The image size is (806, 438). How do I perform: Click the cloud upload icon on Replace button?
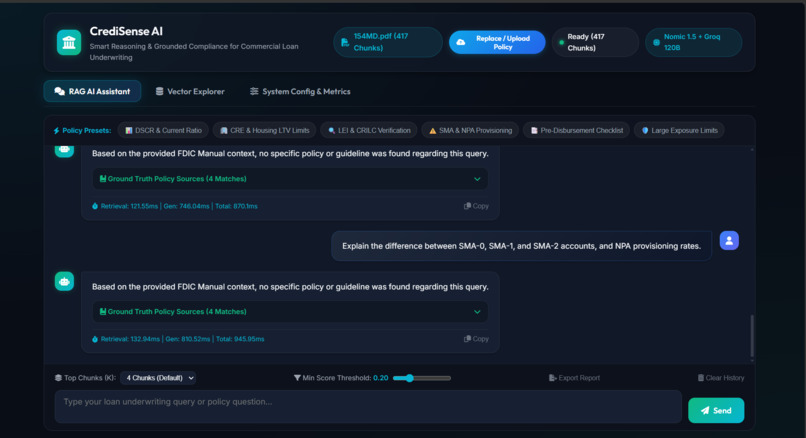point(461,42)
